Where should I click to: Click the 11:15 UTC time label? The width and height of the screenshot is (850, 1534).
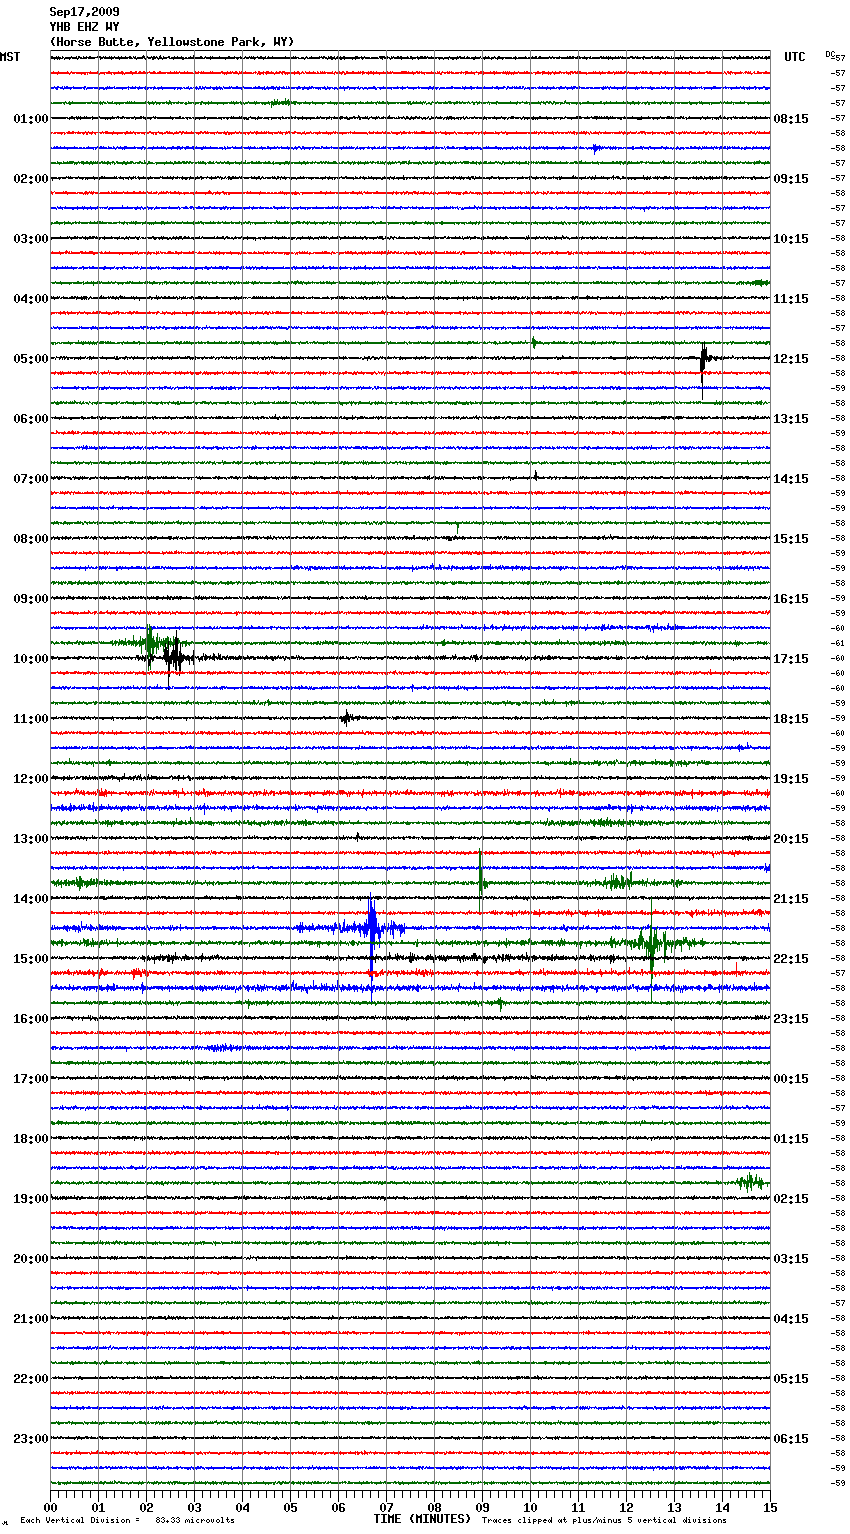click(x=791, y=299)
